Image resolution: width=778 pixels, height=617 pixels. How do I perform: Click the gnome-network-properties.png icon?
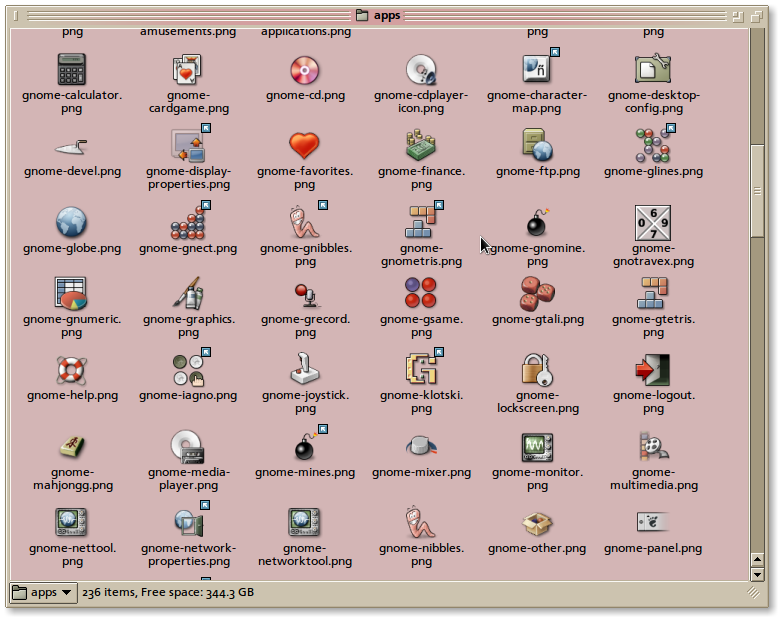[189, 524]
